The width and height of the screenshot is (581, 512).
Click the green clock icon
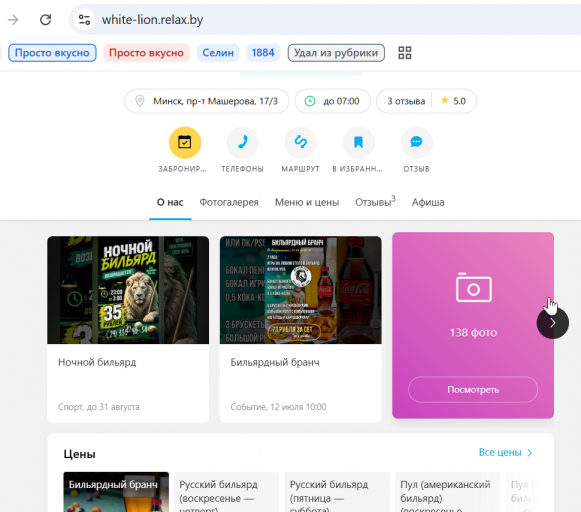pos(310,101)
